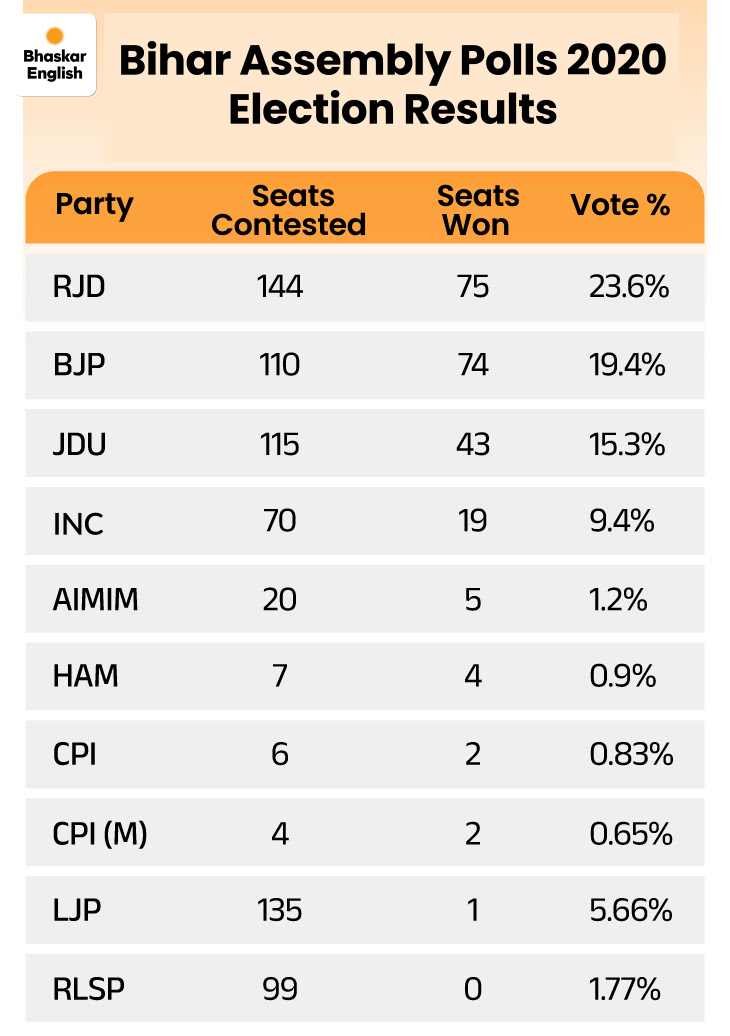Click BJP seats won value 74
Viewport: 730px width, 1036px height.
click(472, 365)
